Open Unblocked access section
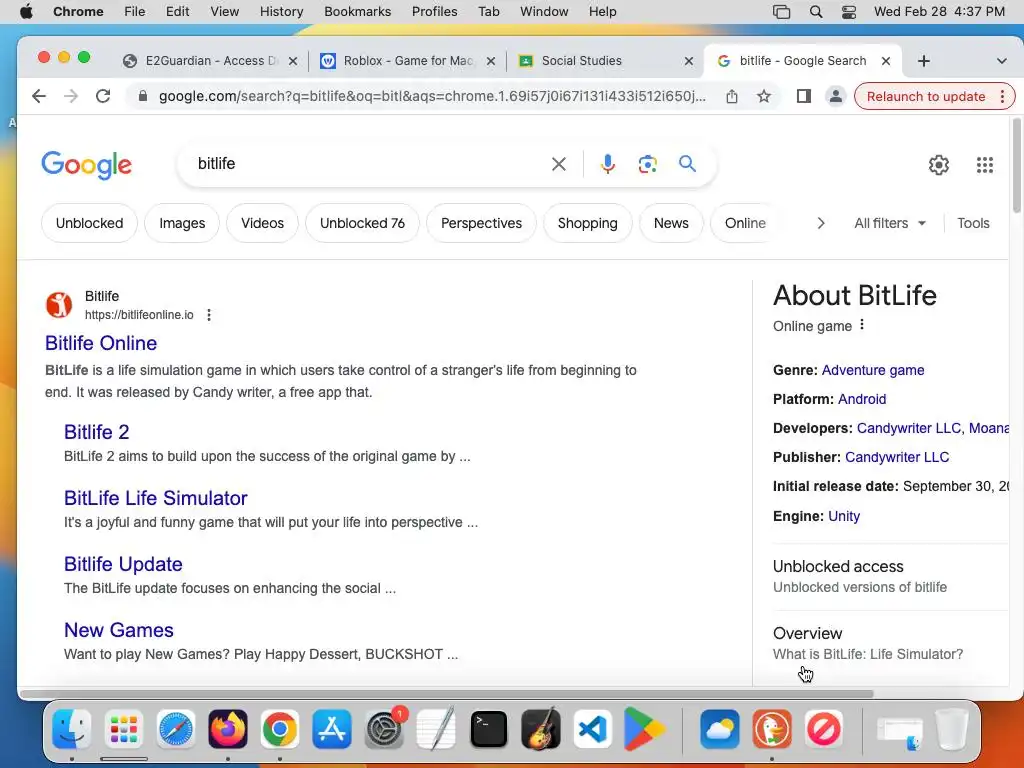The width and height of the screenshot is (1024, 768). [859, 576]
